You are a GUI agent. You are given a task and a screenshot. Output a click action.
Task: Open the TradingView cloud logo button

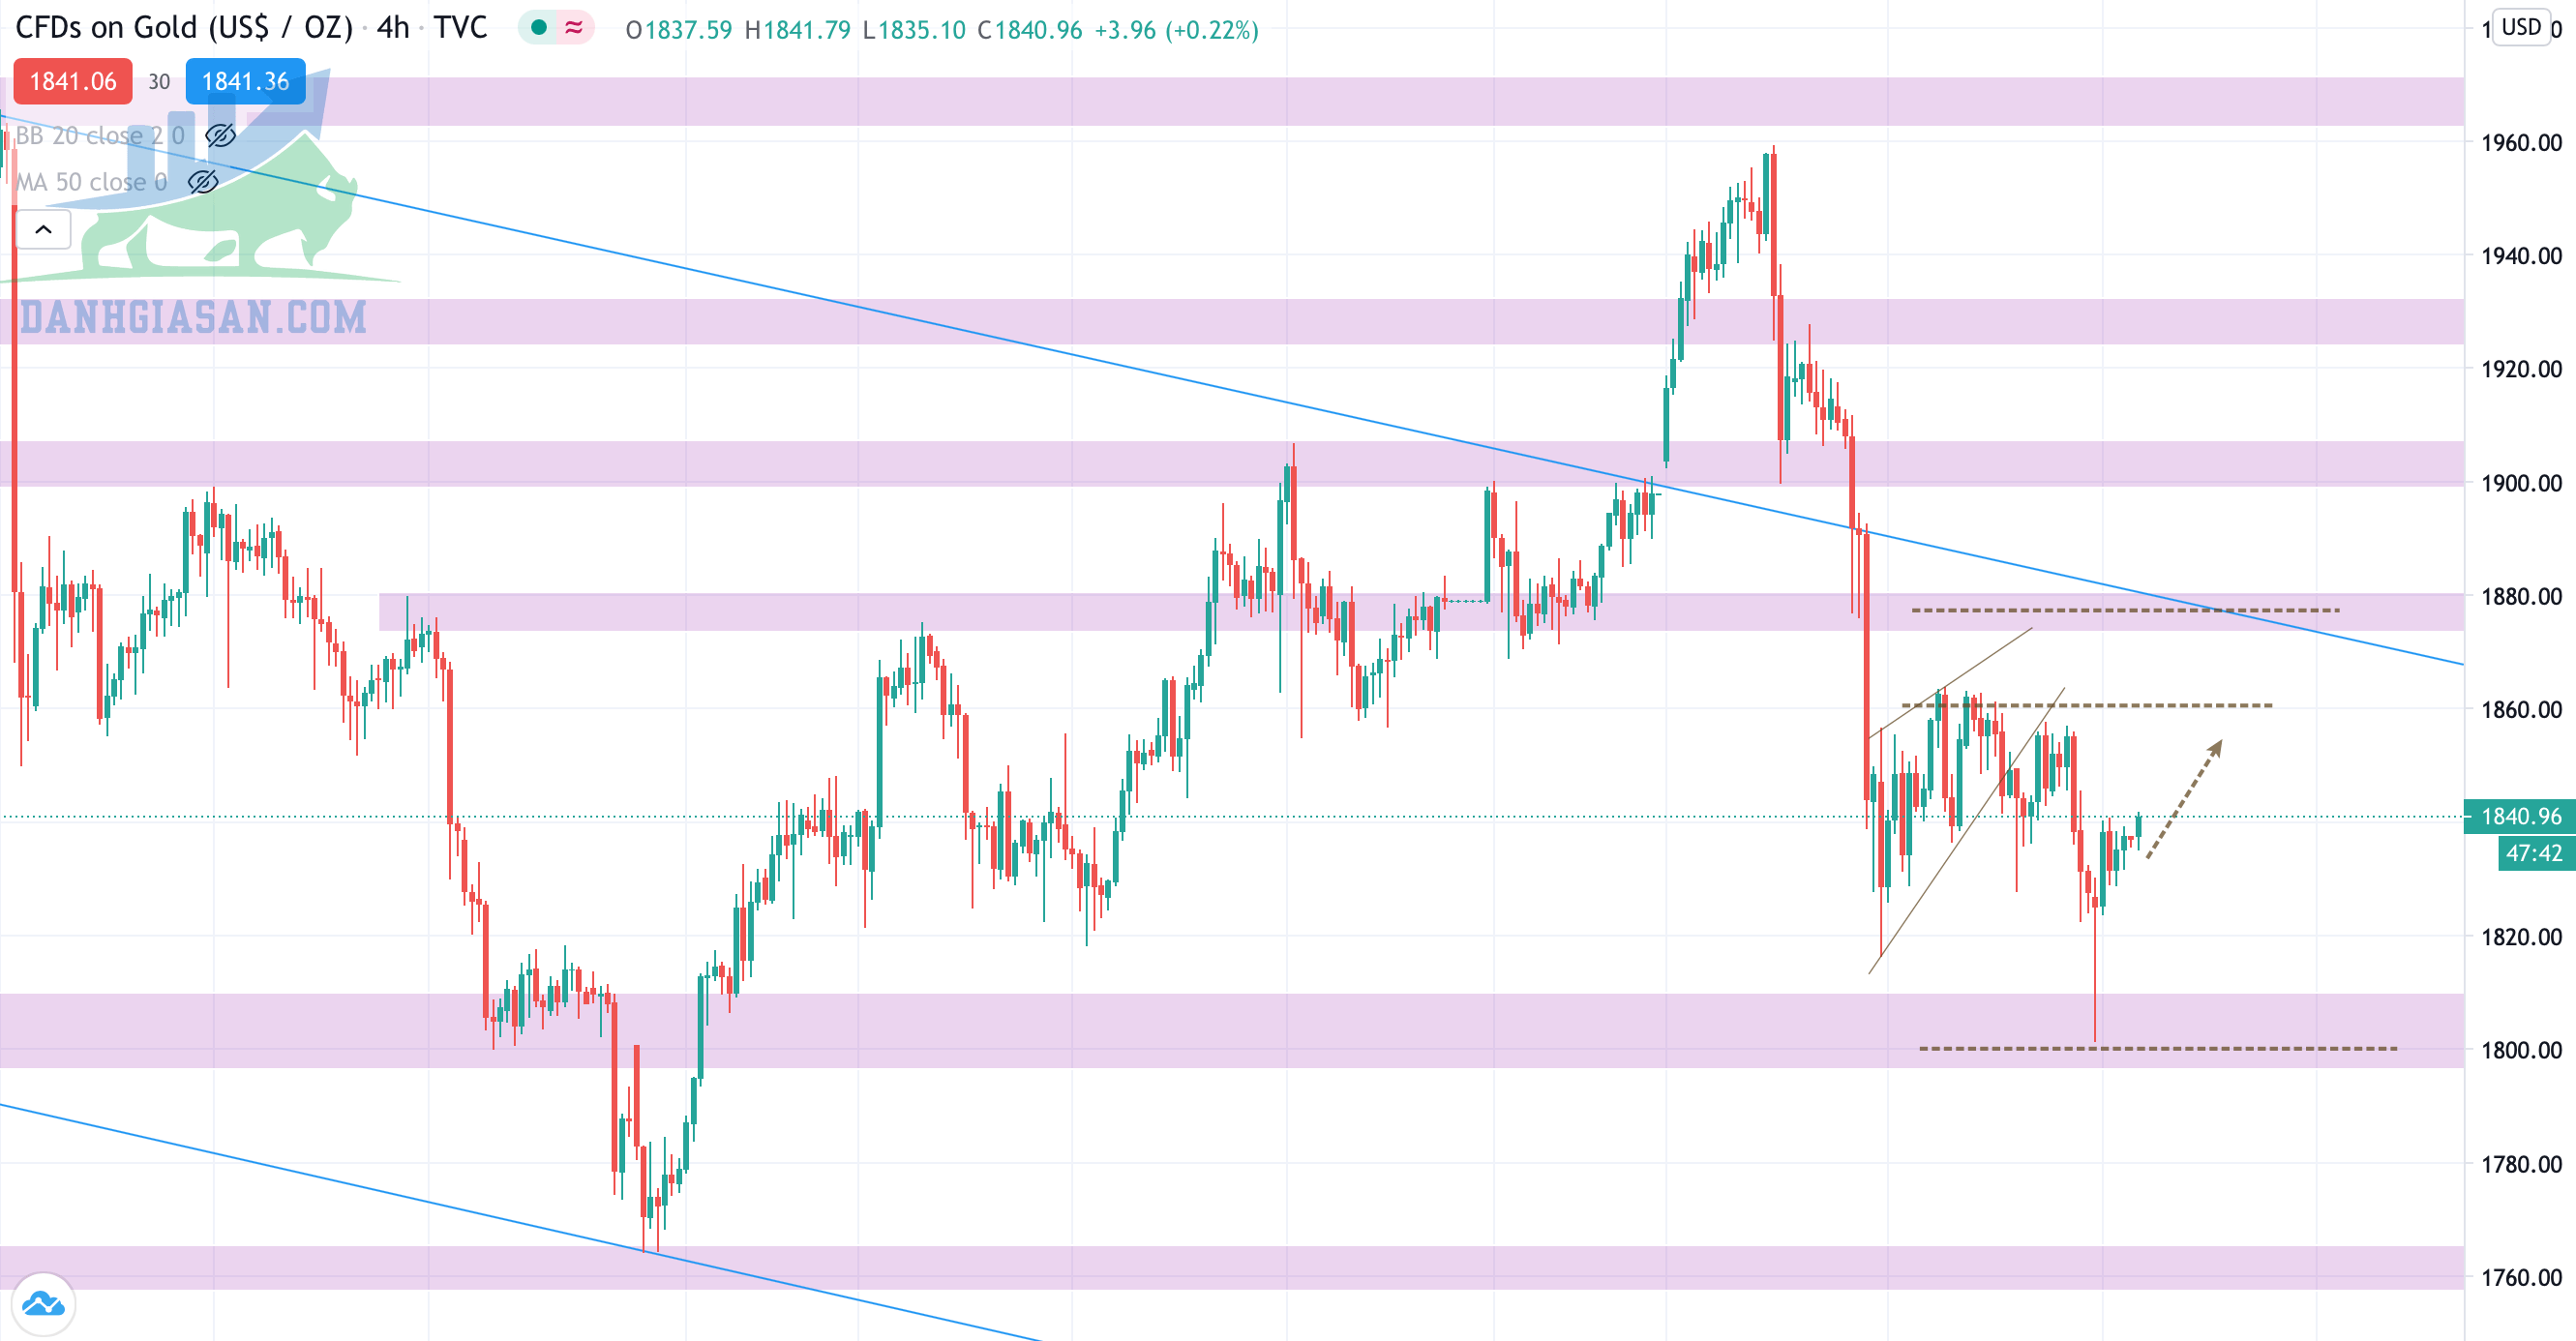coord(43,1304)
